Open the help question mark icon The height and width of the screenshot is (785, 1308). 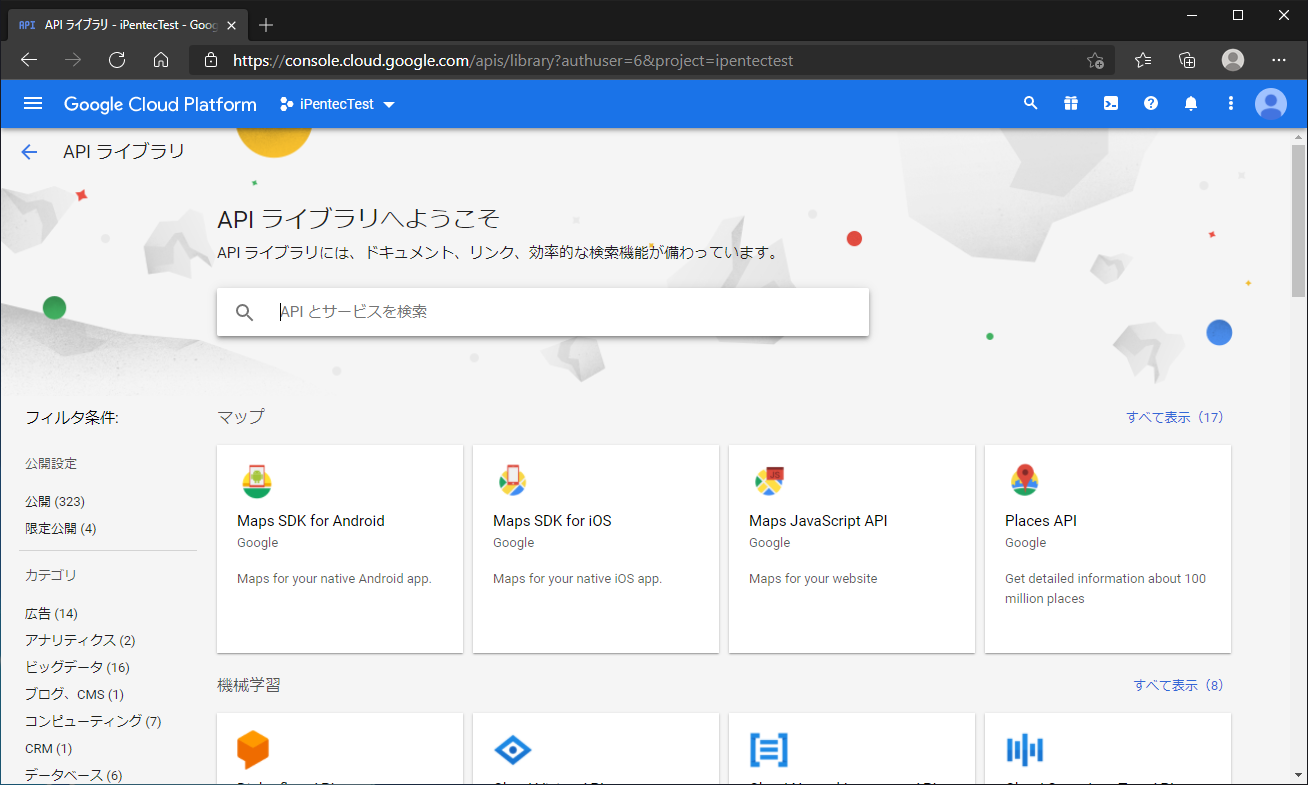tap(1151, 103)
